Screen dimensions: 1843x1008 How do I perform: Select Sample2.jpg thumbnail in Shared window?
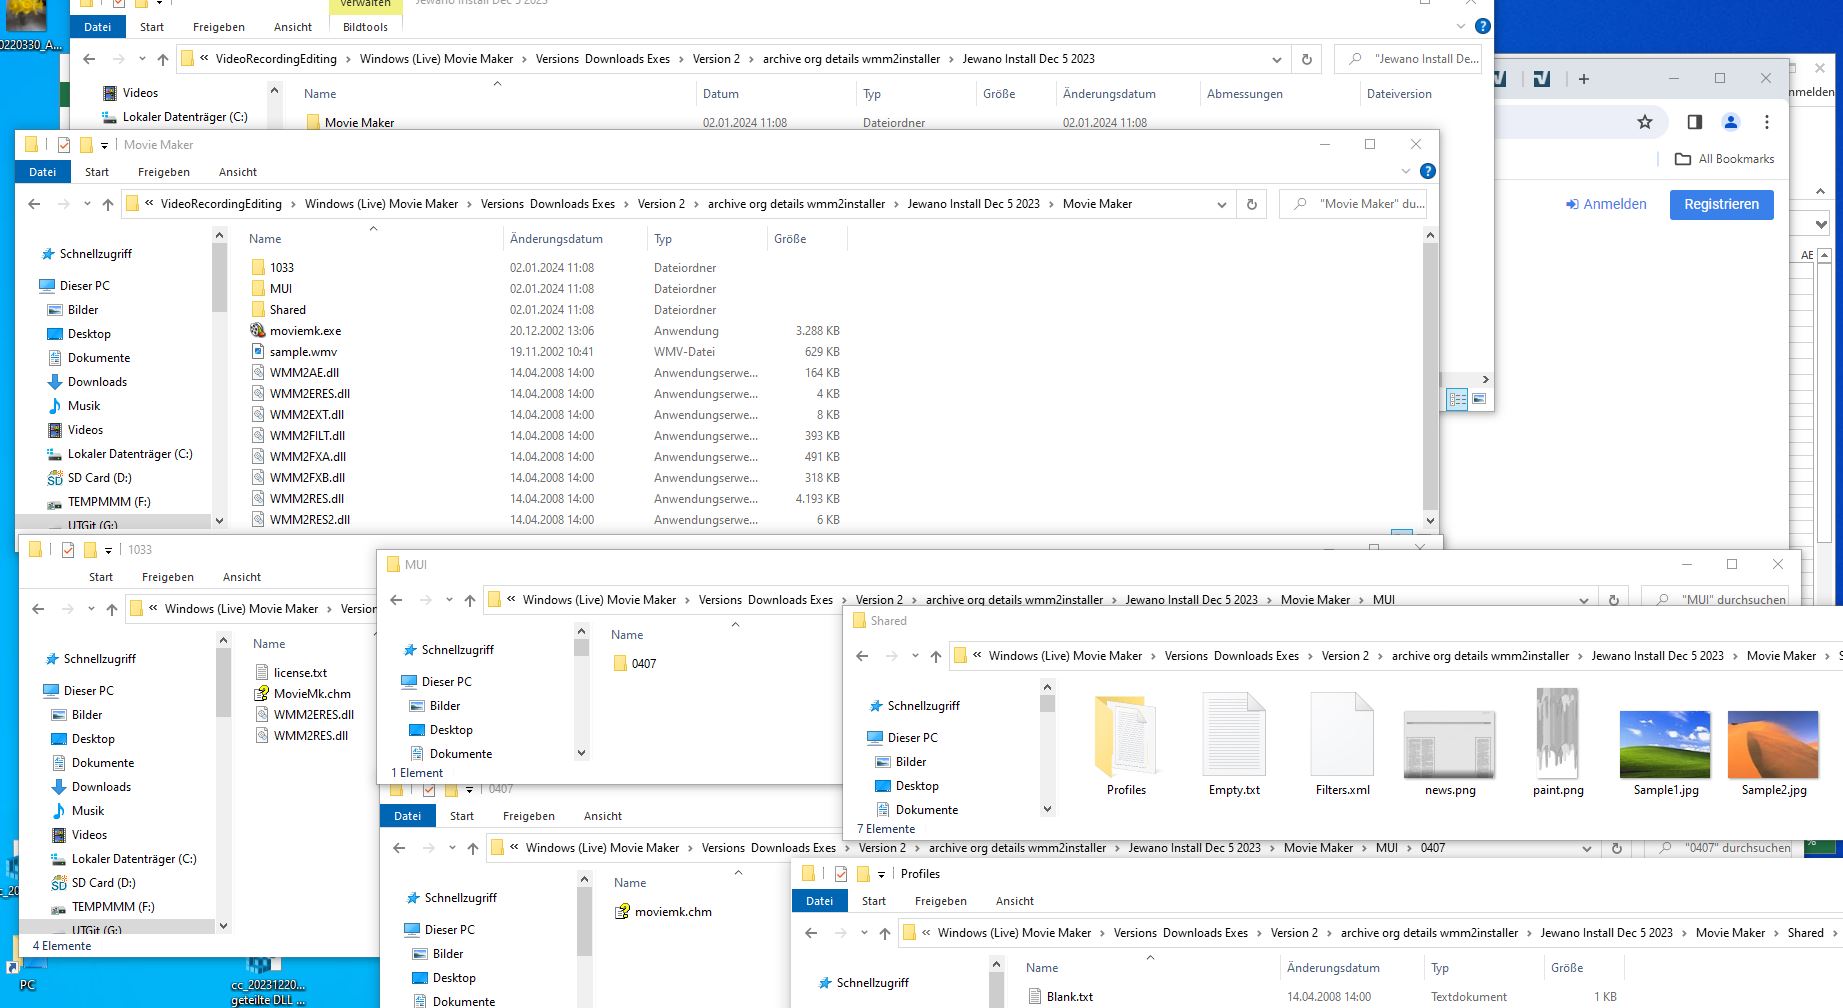pos(1773,745)
